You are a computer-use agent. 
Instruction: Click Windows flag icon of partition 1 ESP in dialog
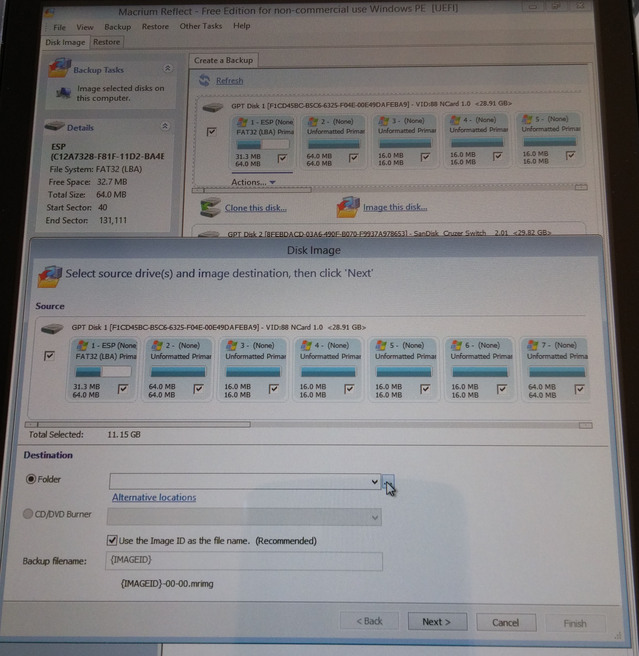[x=83, y=346]
